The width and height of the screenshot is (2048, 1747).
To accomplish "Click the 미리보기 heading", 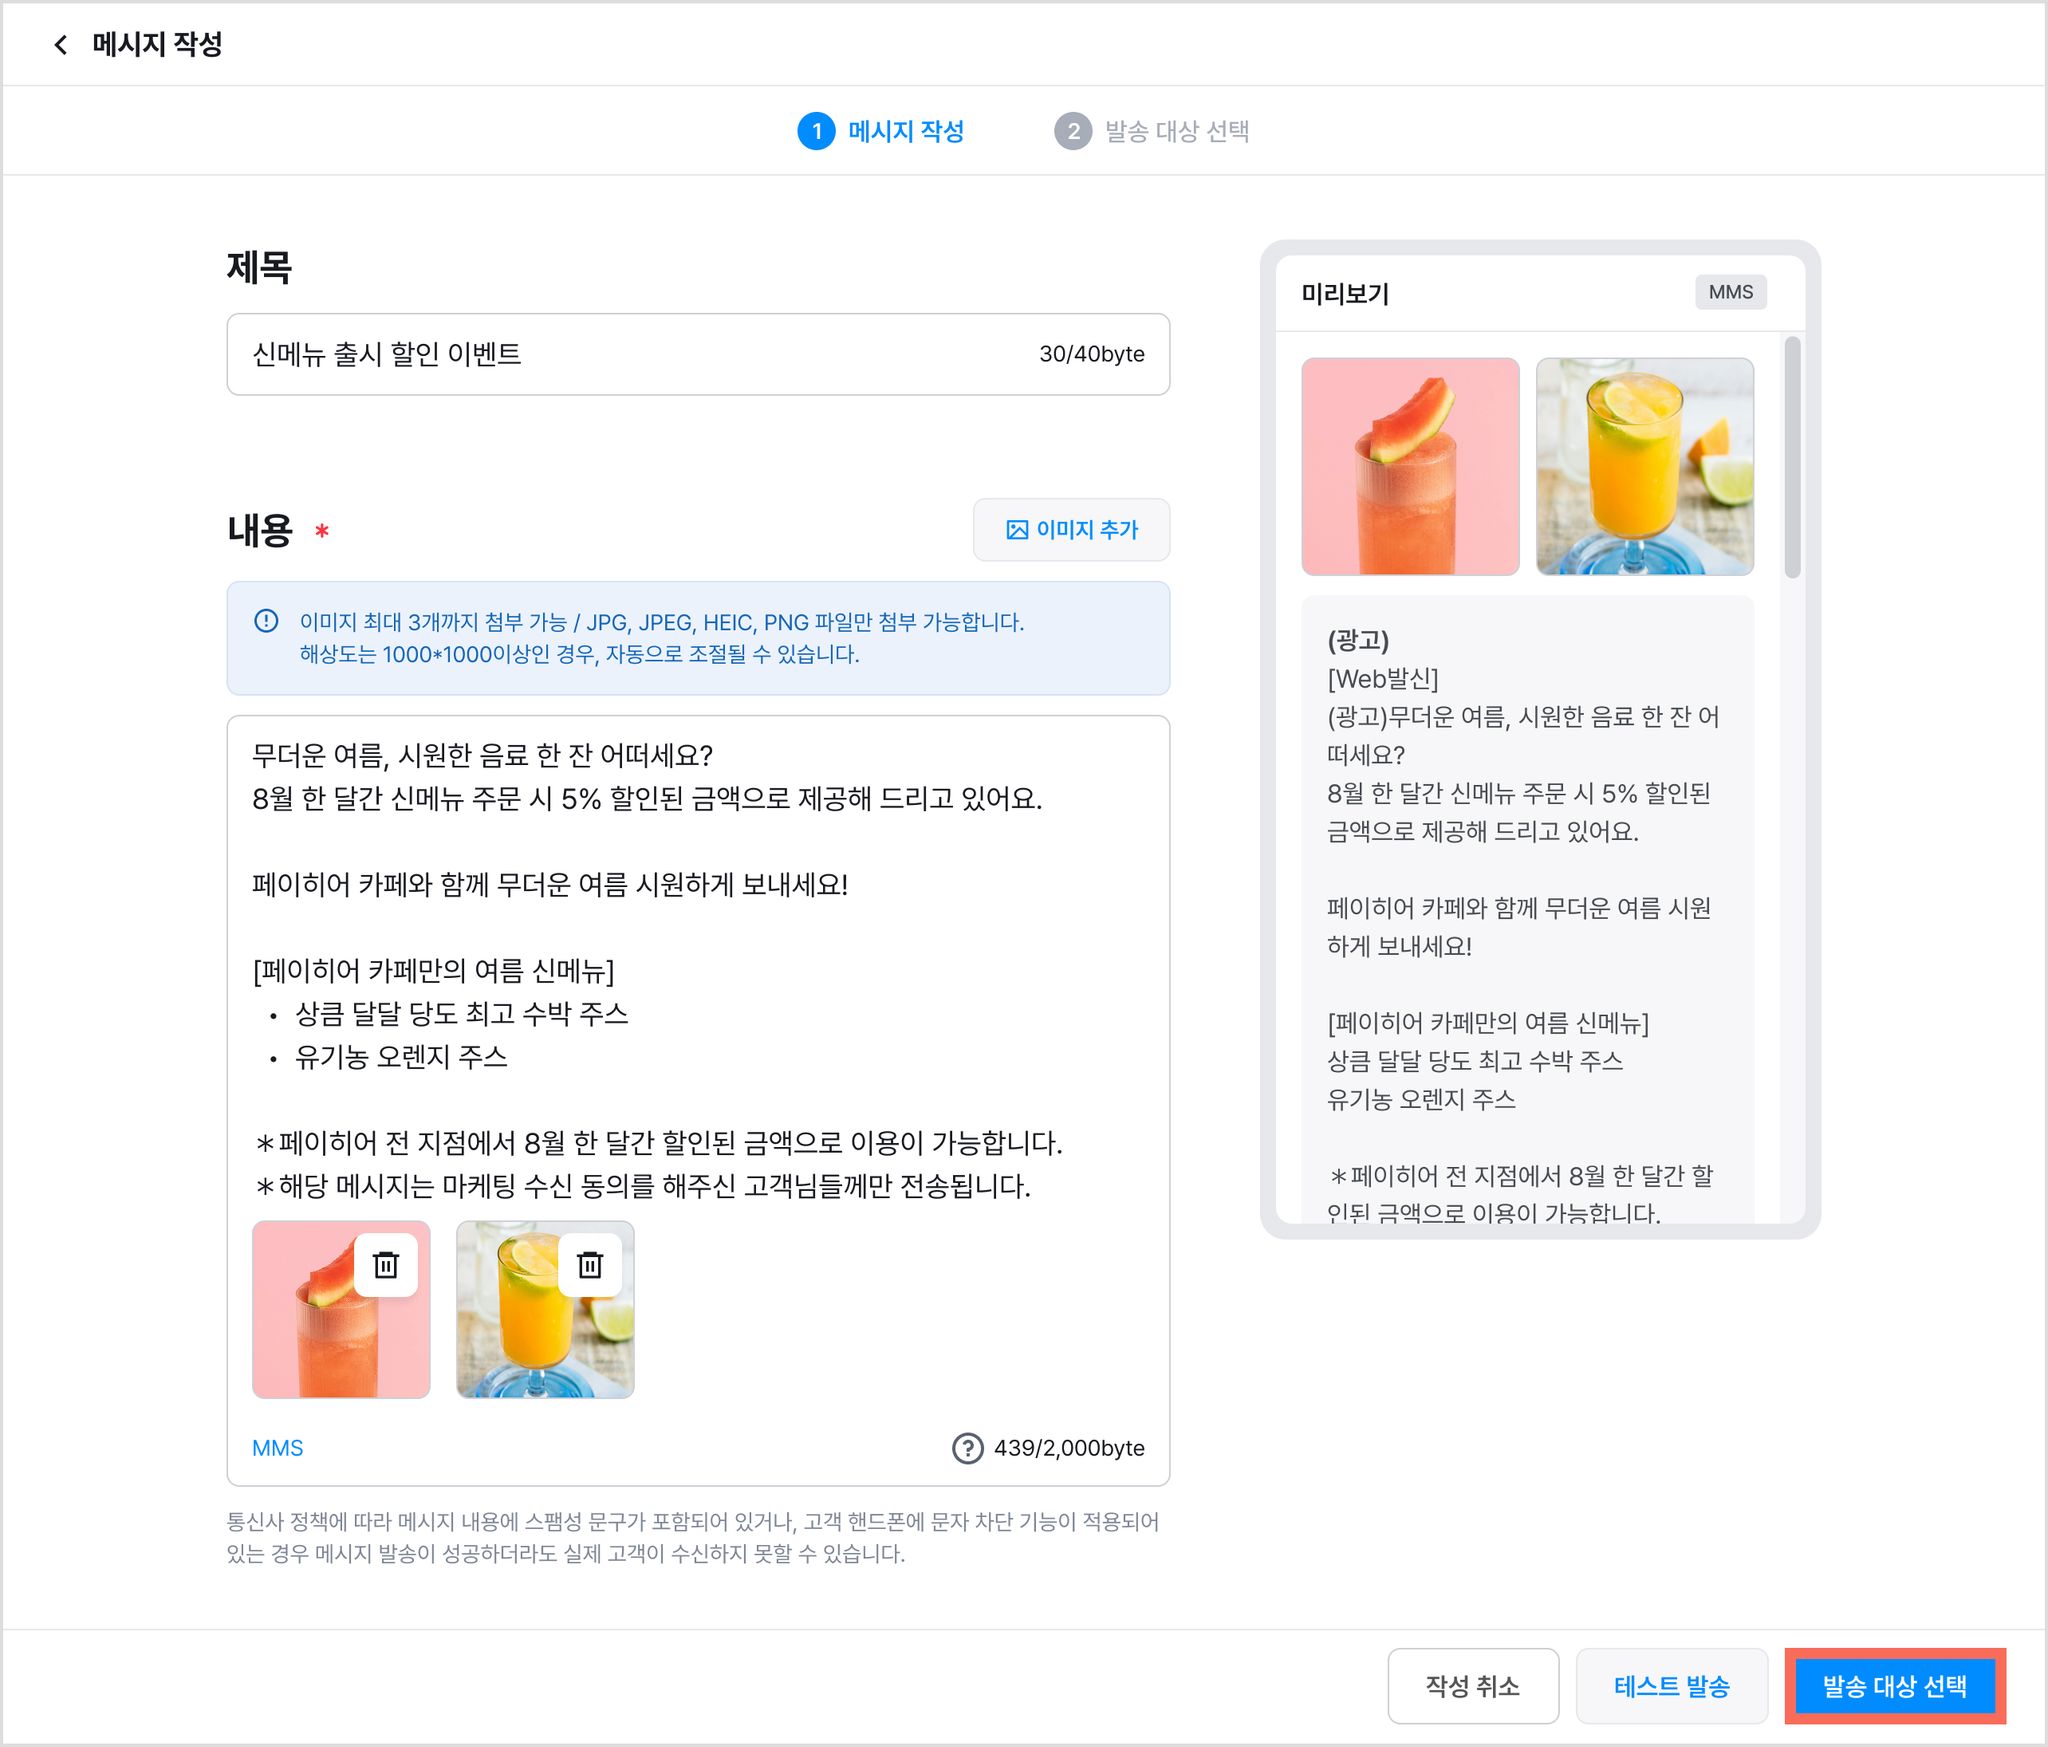I will [x=1345, y=293].
